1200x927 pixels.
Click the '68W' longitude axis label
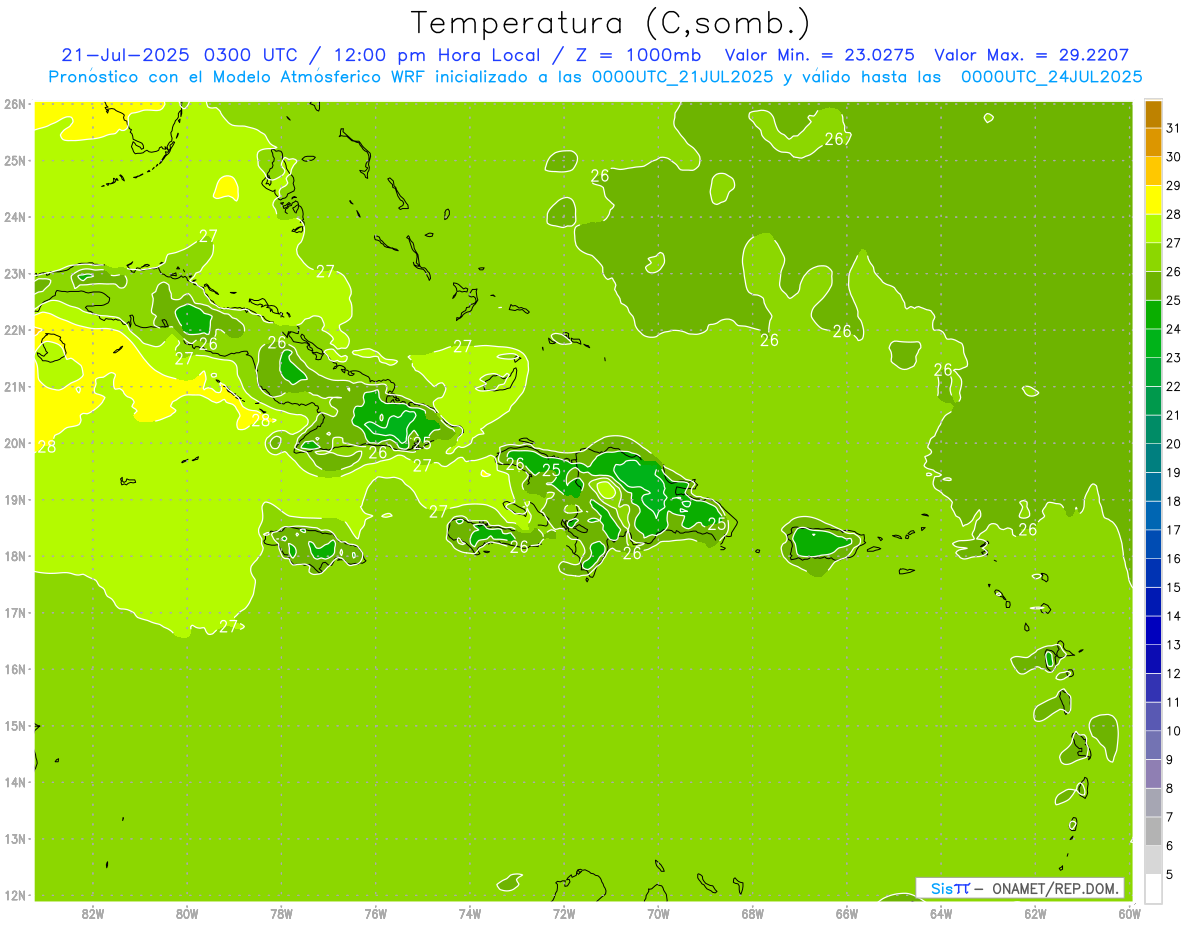(x=753, y=914)
